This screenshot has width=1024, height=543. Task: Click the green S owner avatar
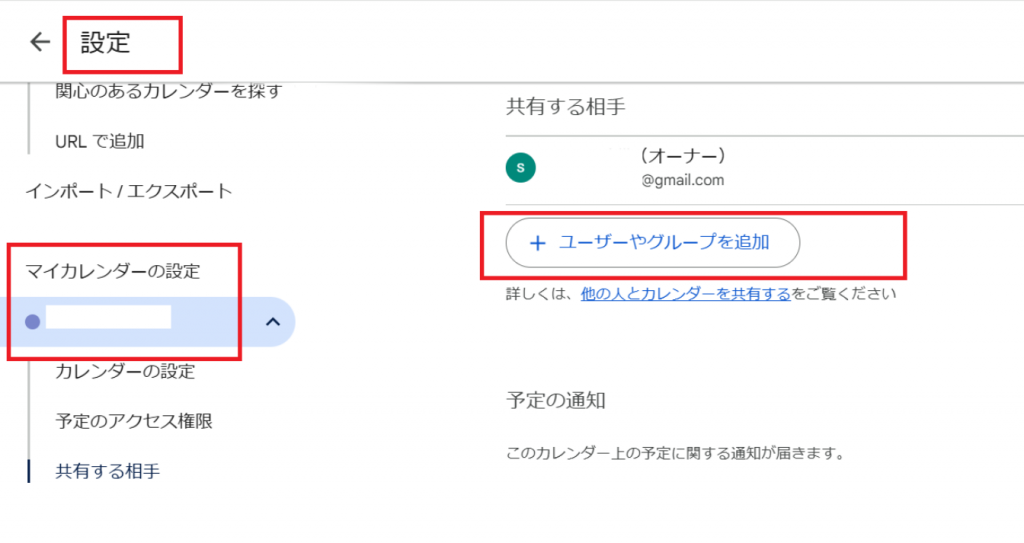pos(520,167)
